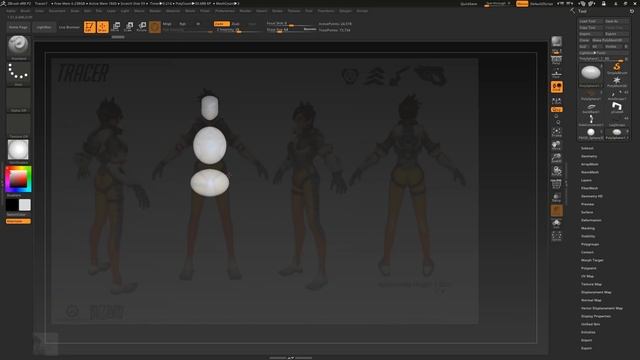This screenshot has width=640, height=360.
Task: Toggle Mrgb paint mode
Action: coord(167,24)
